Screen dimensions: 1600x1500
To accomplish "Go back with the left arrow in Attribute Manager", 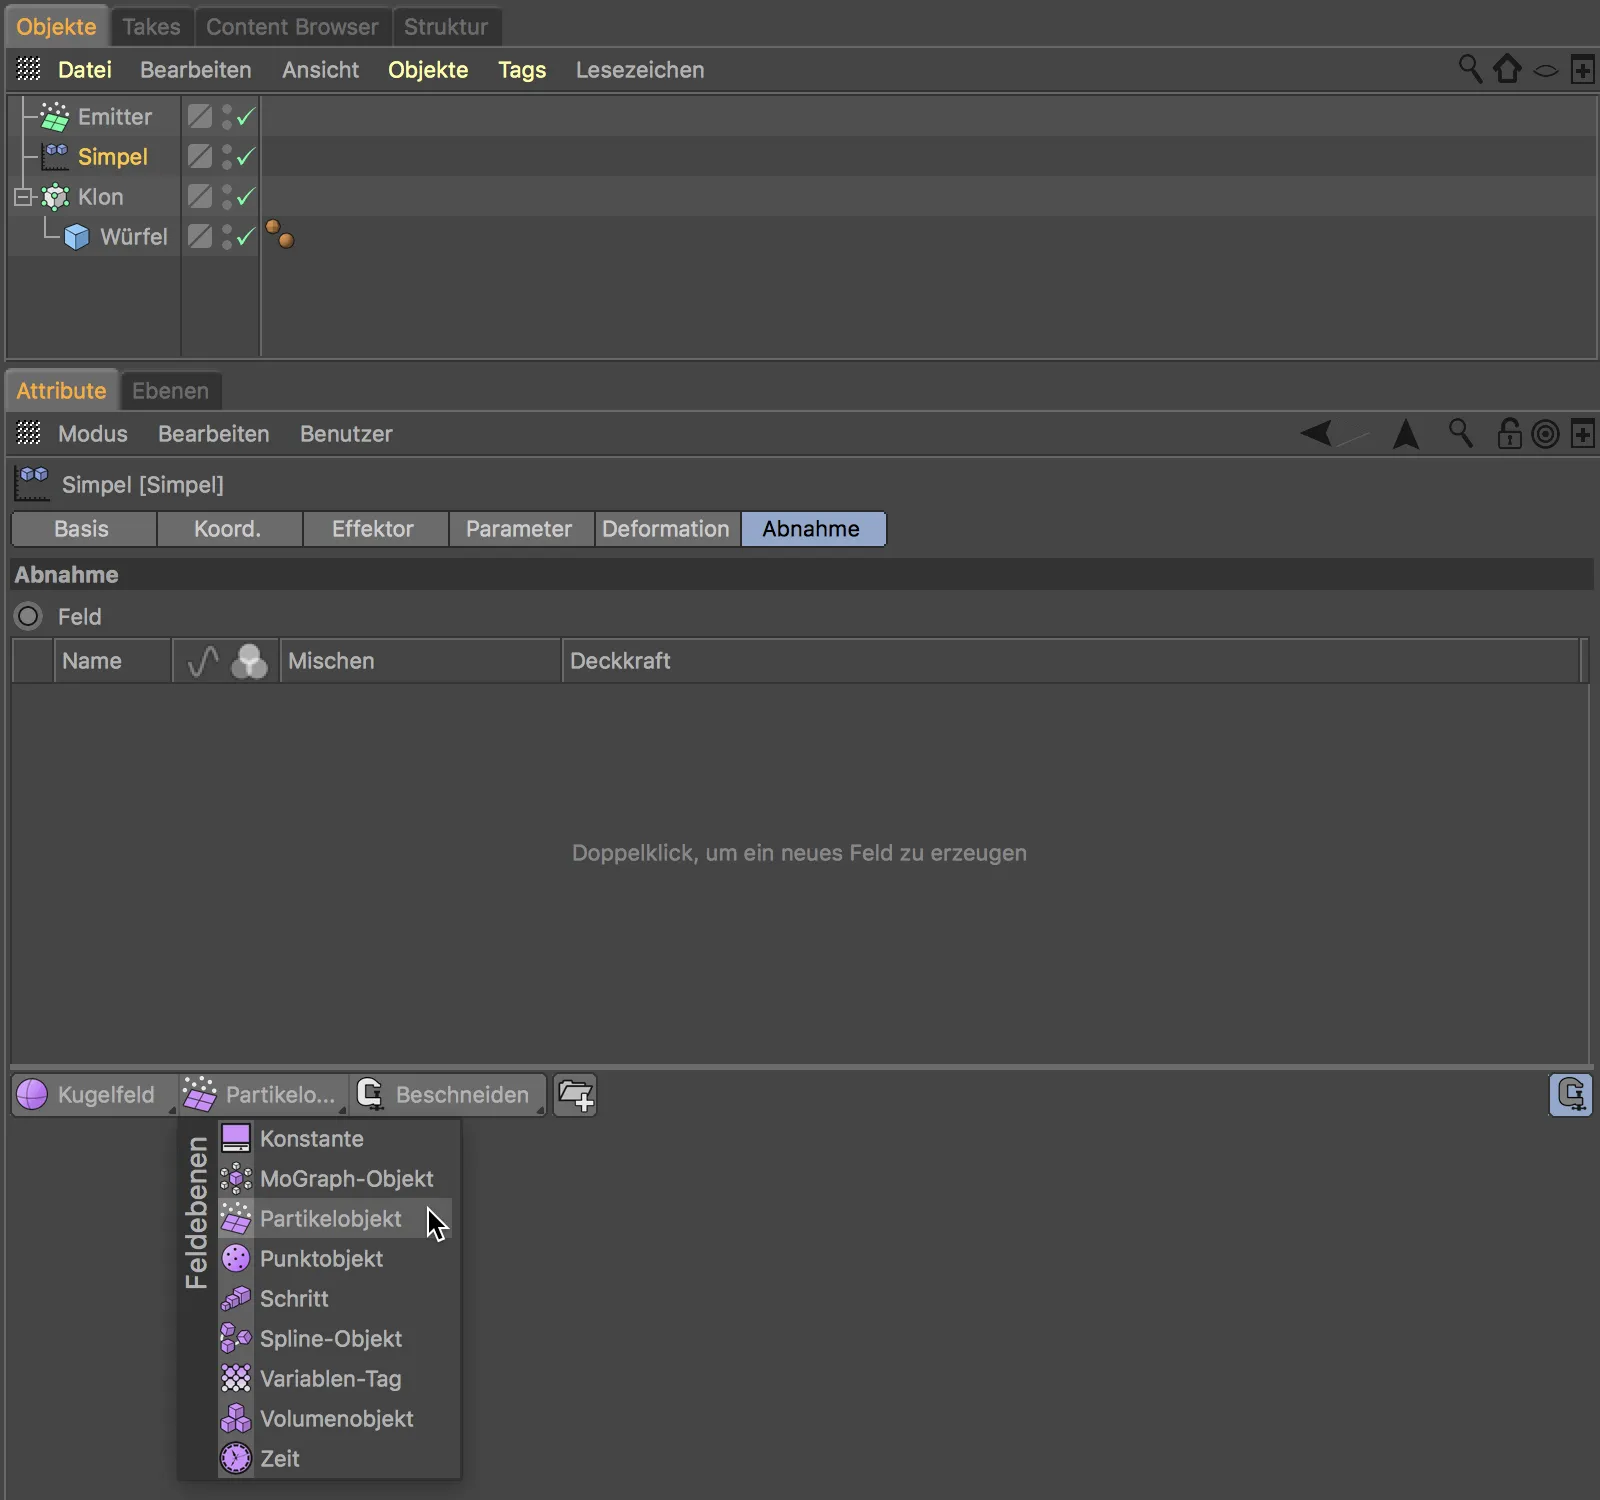I will tap(1317, 433).
